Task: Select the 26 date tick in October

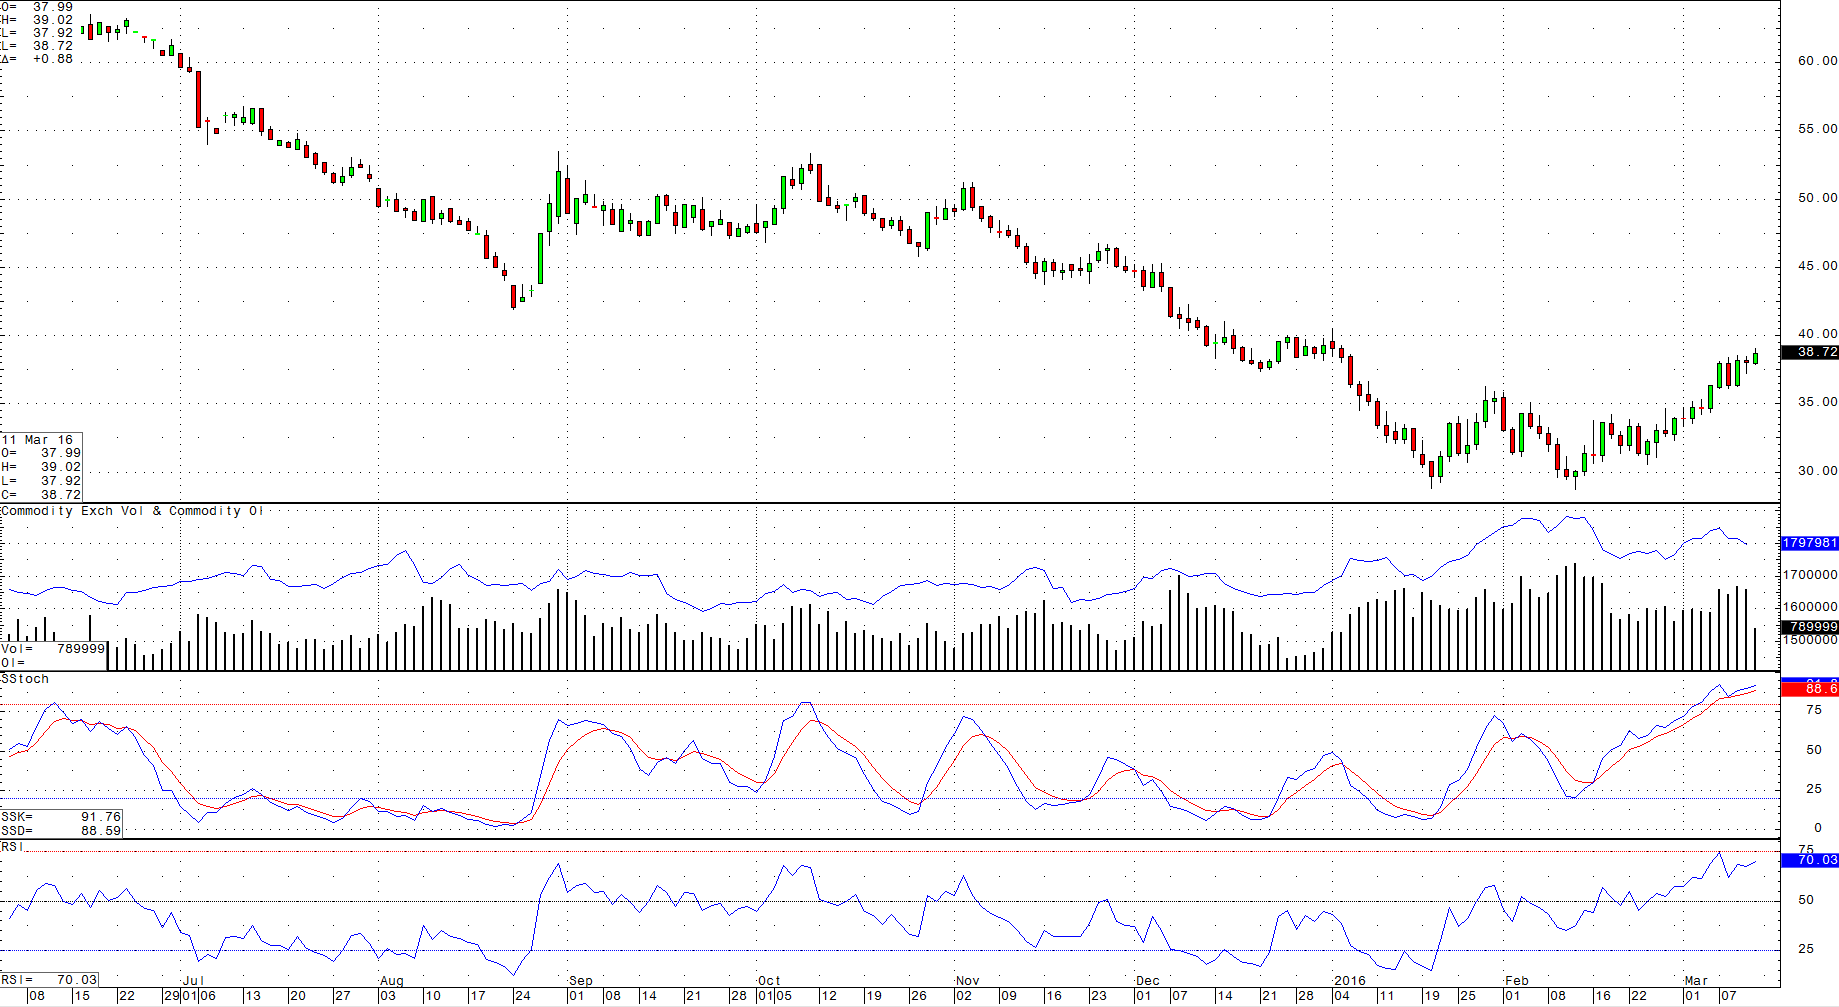Action: (x=918, y=996)
